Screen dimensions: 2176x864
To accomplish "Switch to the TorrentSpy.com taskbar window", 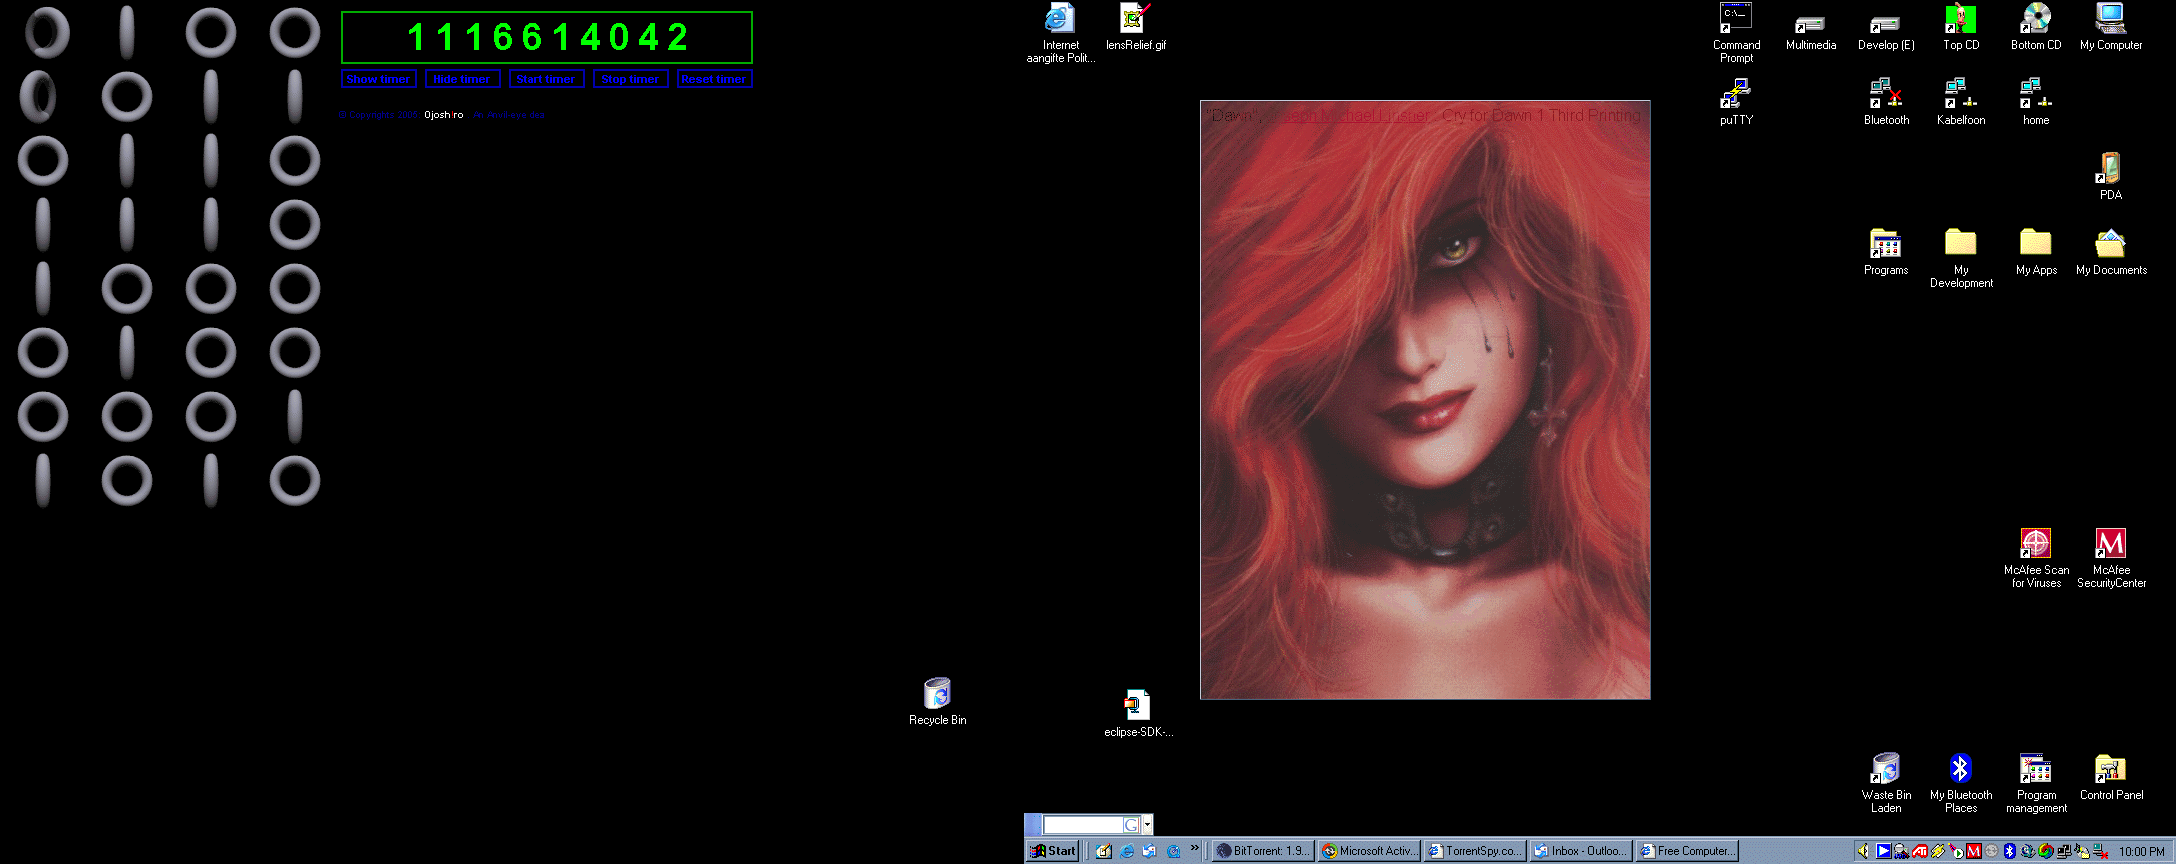I will [x=1475, y=851].
